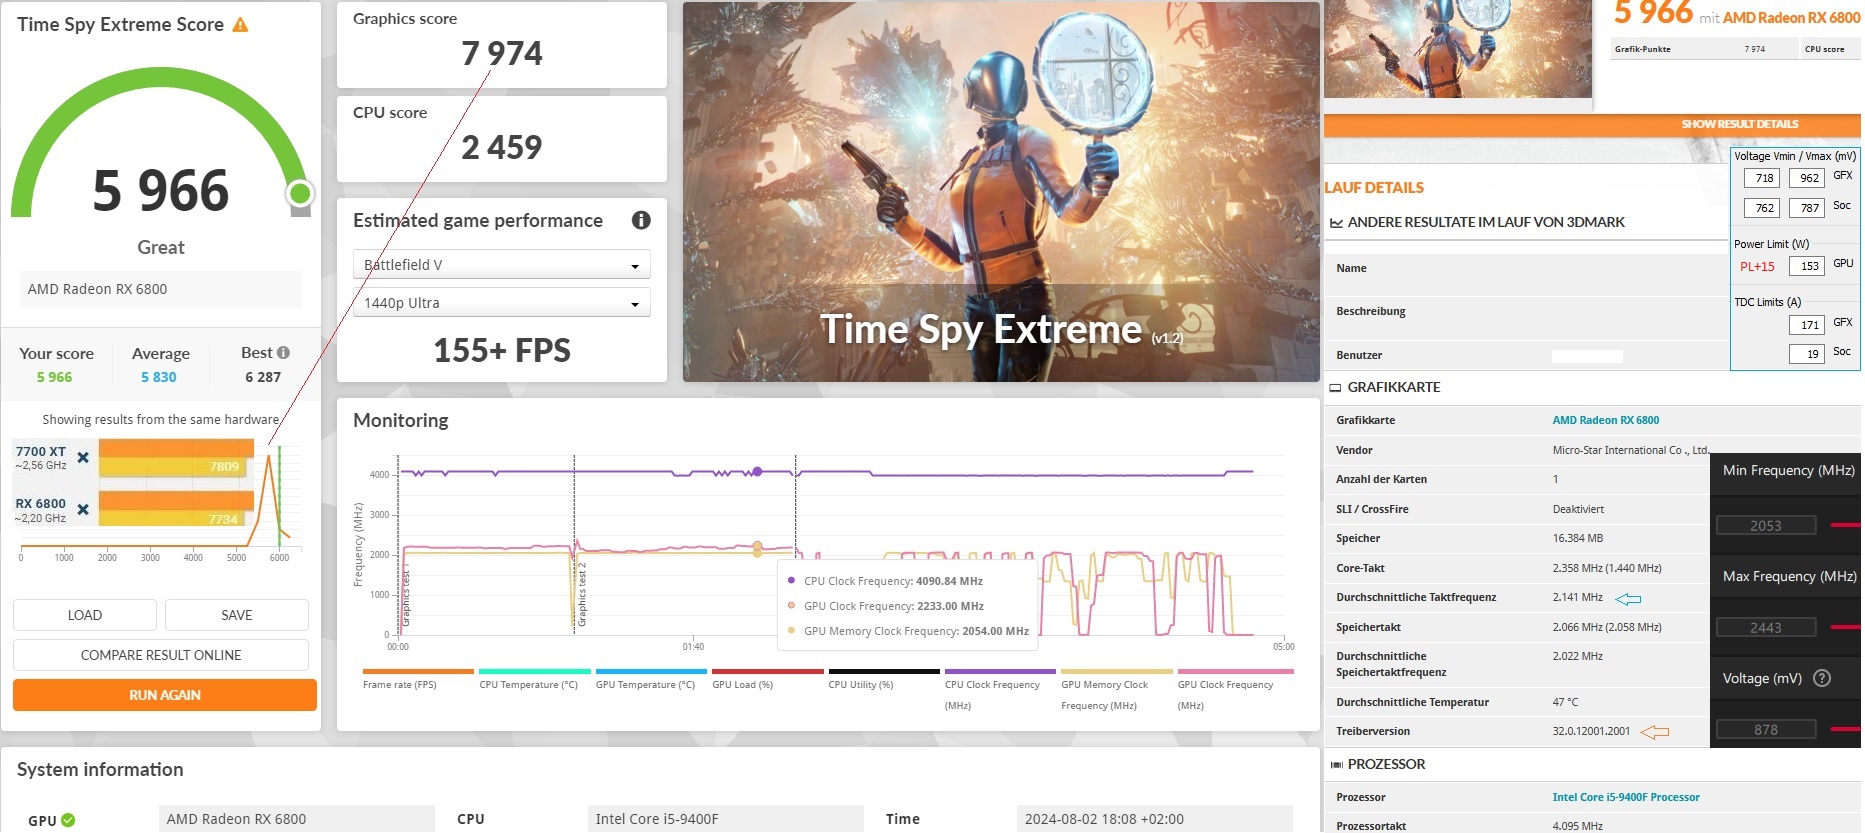
Task: Toggle the GPU Memory Clock Frequency legend series
Action: click(1117, 690)
